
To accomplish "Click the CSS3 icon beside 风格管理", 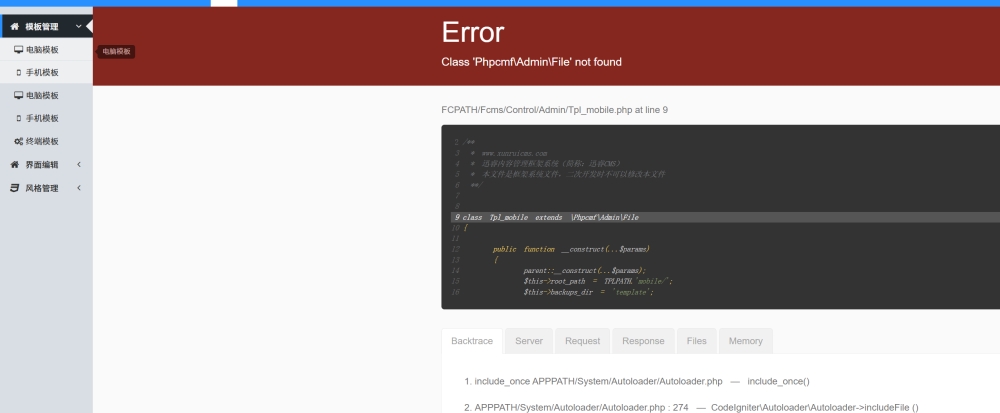I will coord(15,187).
